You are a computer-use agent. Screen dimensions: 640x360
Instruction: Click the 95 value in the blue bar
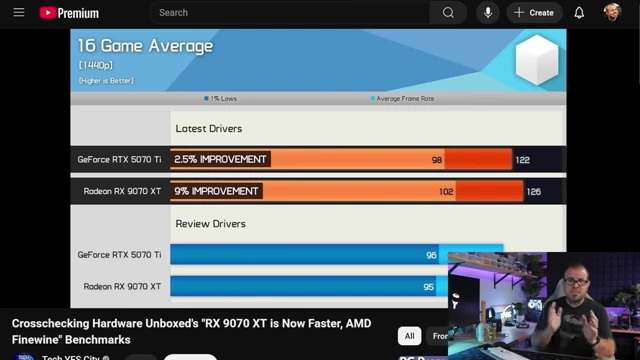click(x=429, y=287)
